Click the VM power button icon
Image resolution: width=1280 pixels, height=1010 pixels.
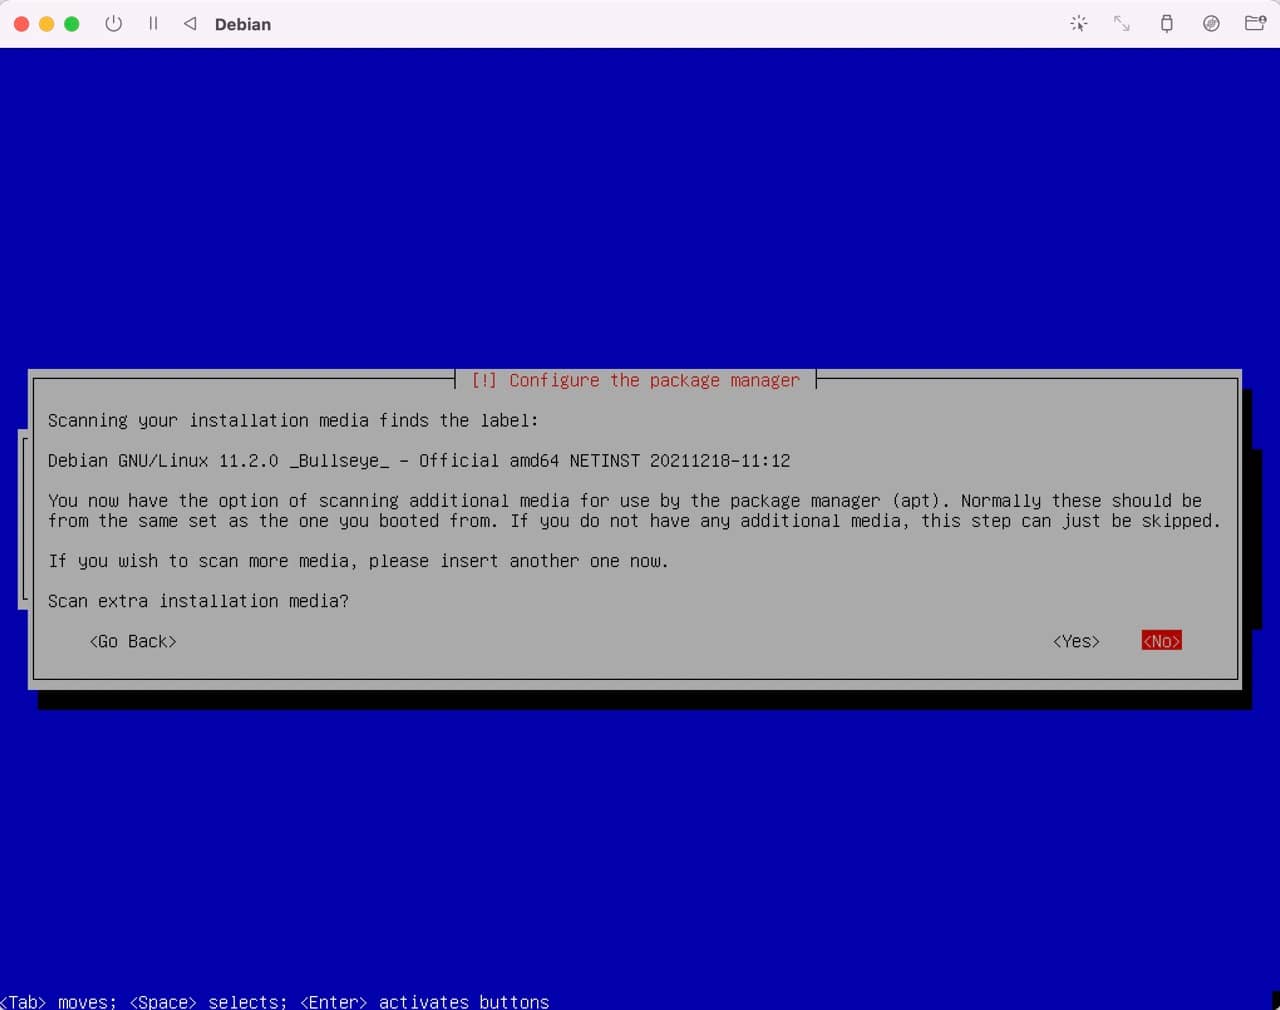point(113,23)
